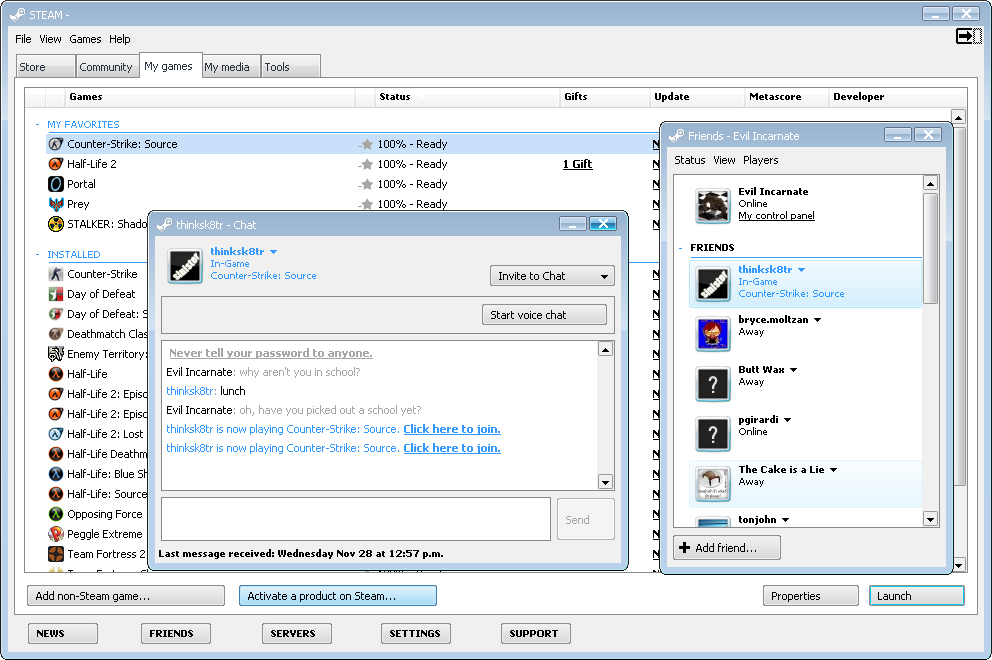The height and width of the screenshot is (660, 992).
Task: Open thinksk8tr dropdown arrow in friends list
Action: 802,270
